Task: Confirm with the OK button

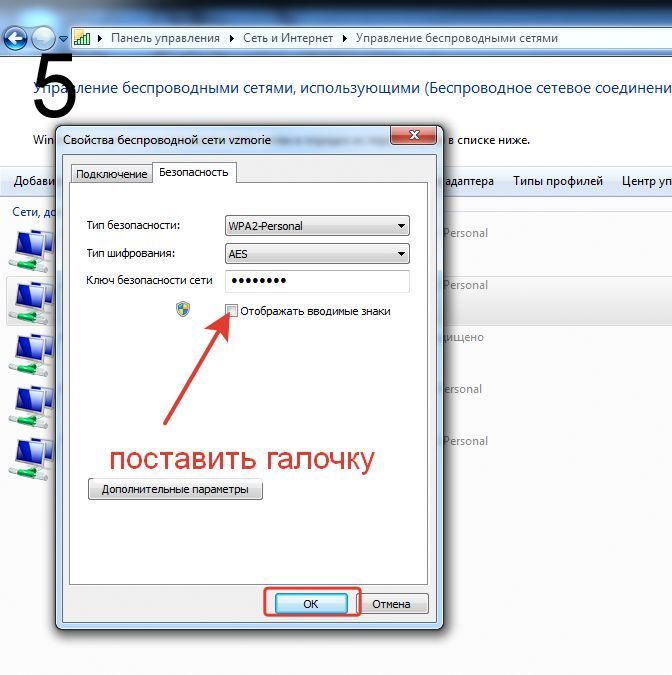Action: (311, 604)
